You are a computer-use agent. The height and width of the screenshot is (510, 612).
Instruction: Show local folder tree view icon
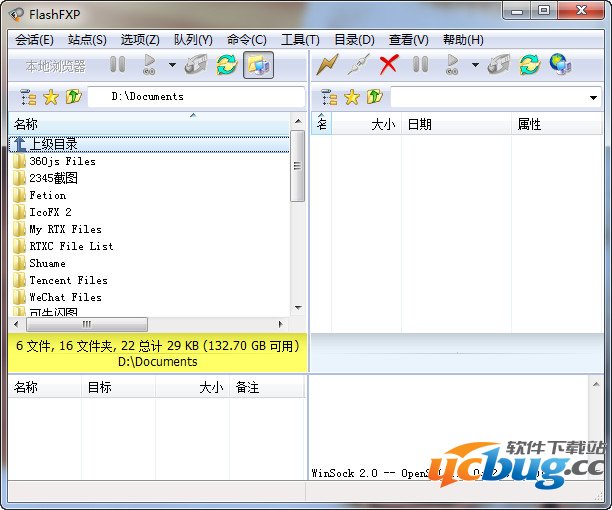pyautogui.click(x=27, y=97)
